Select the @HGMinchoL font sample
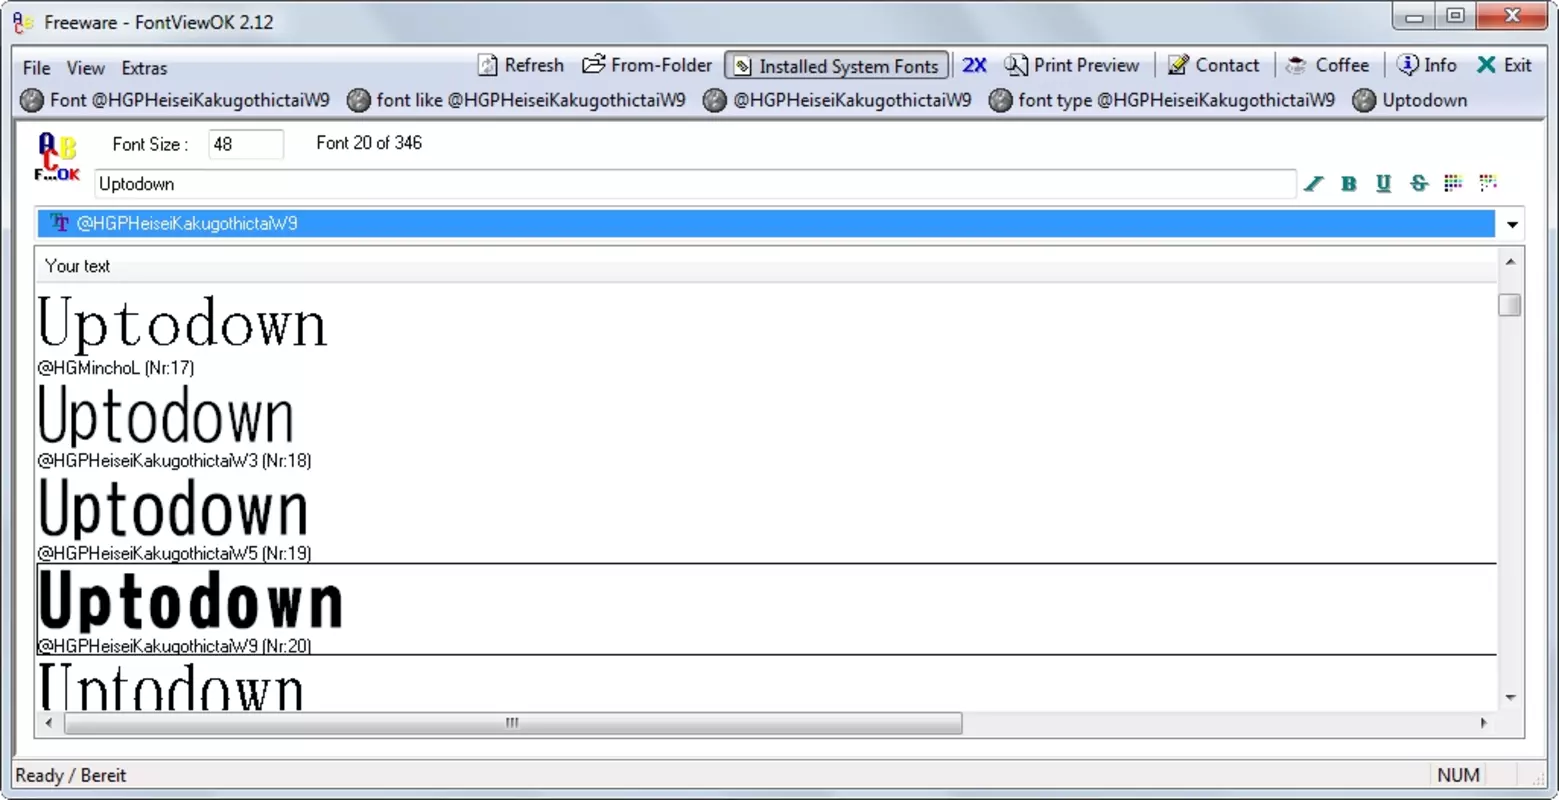Viewport: 1559px width, 800px height. (x=182, y=323)
